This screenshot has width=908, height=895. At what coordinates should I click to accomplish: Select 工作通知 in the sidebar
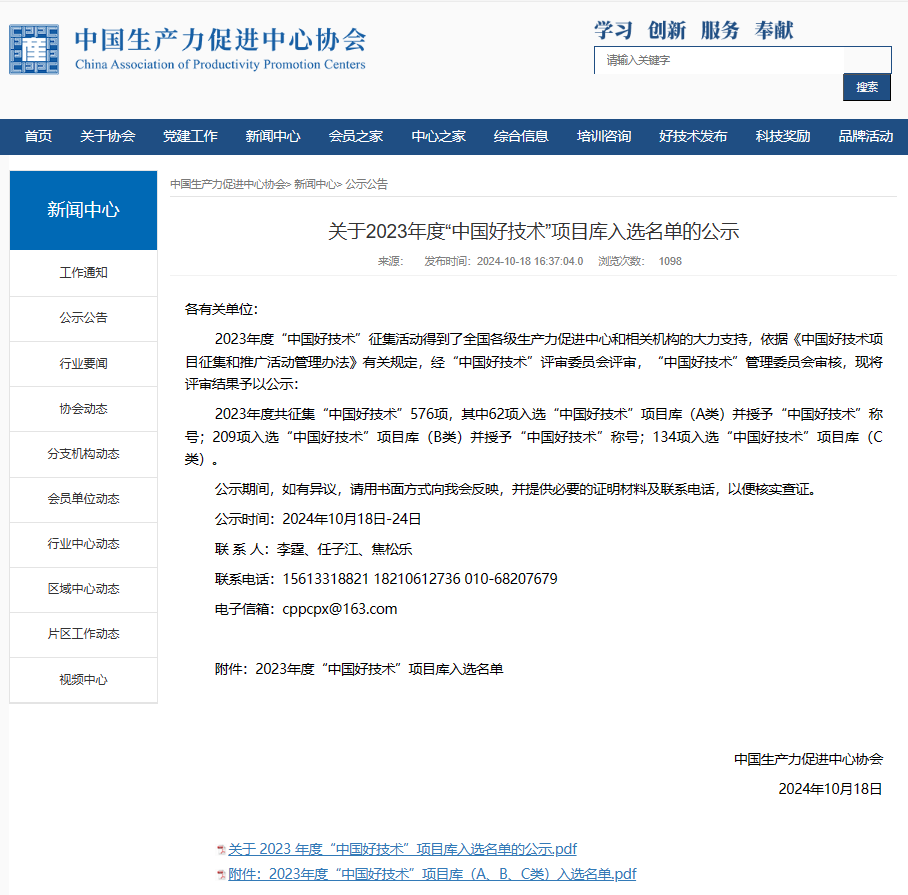click(83, 273)
